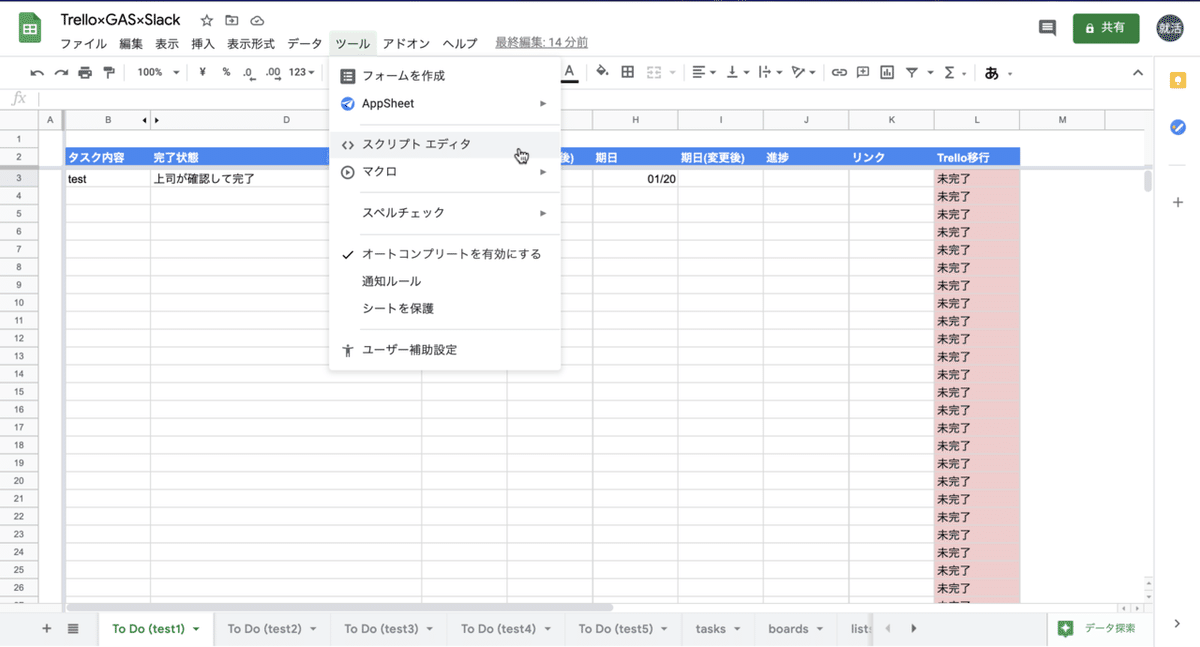
Task: Open horizontal align dropdown
Action: tap(704, 72)
